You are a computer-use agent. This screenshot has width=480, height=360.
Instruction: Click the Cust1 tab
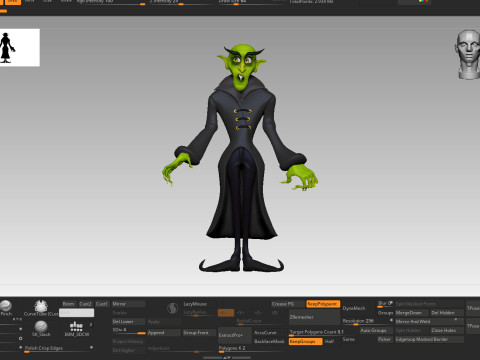tap(102, 304)
